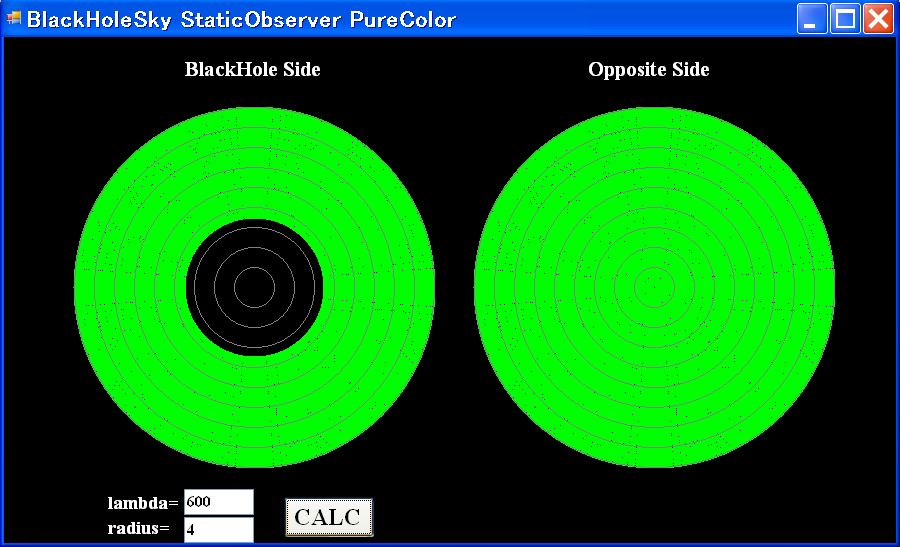
Task: Click the BlackHoleSky StaticObserver PureColor title text
Action: pyautogui.click(x=241, y=20)
